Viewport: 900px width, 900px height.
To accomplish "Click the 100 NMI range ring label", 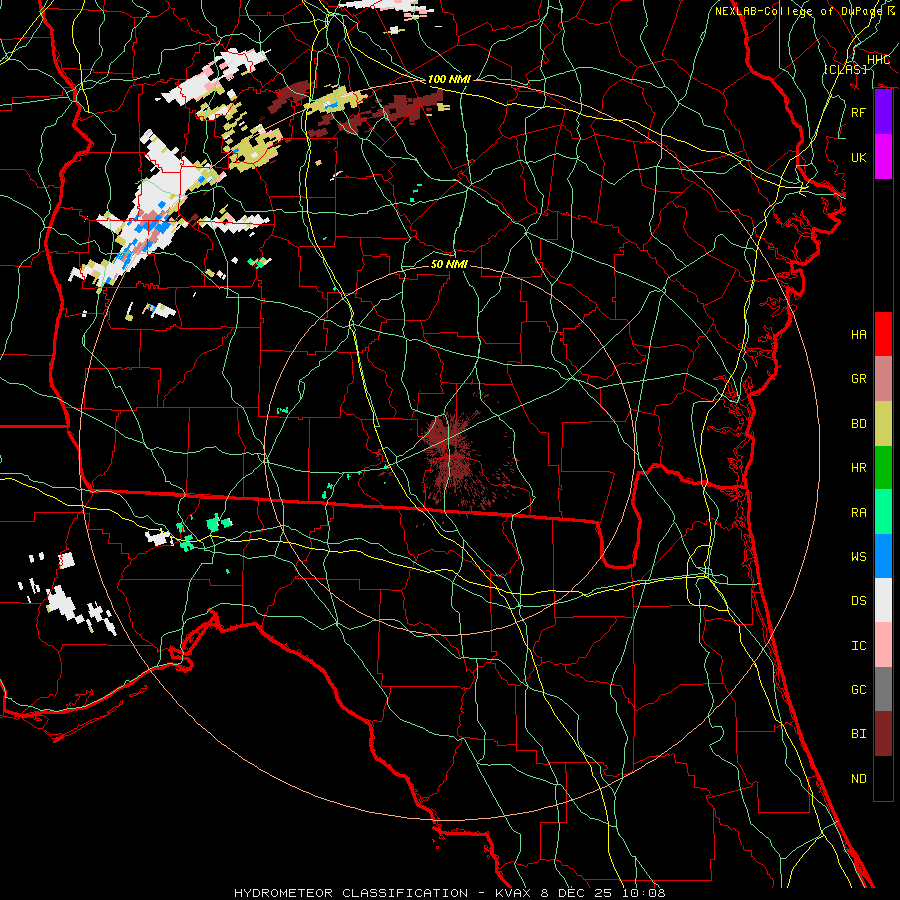I will pyautogui.click(x=449, y=79).
